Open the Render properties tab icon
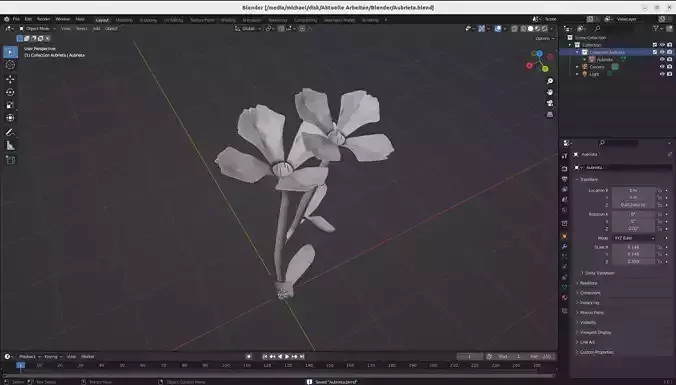This screenshot has height=385, width=676. pos(565,168)
